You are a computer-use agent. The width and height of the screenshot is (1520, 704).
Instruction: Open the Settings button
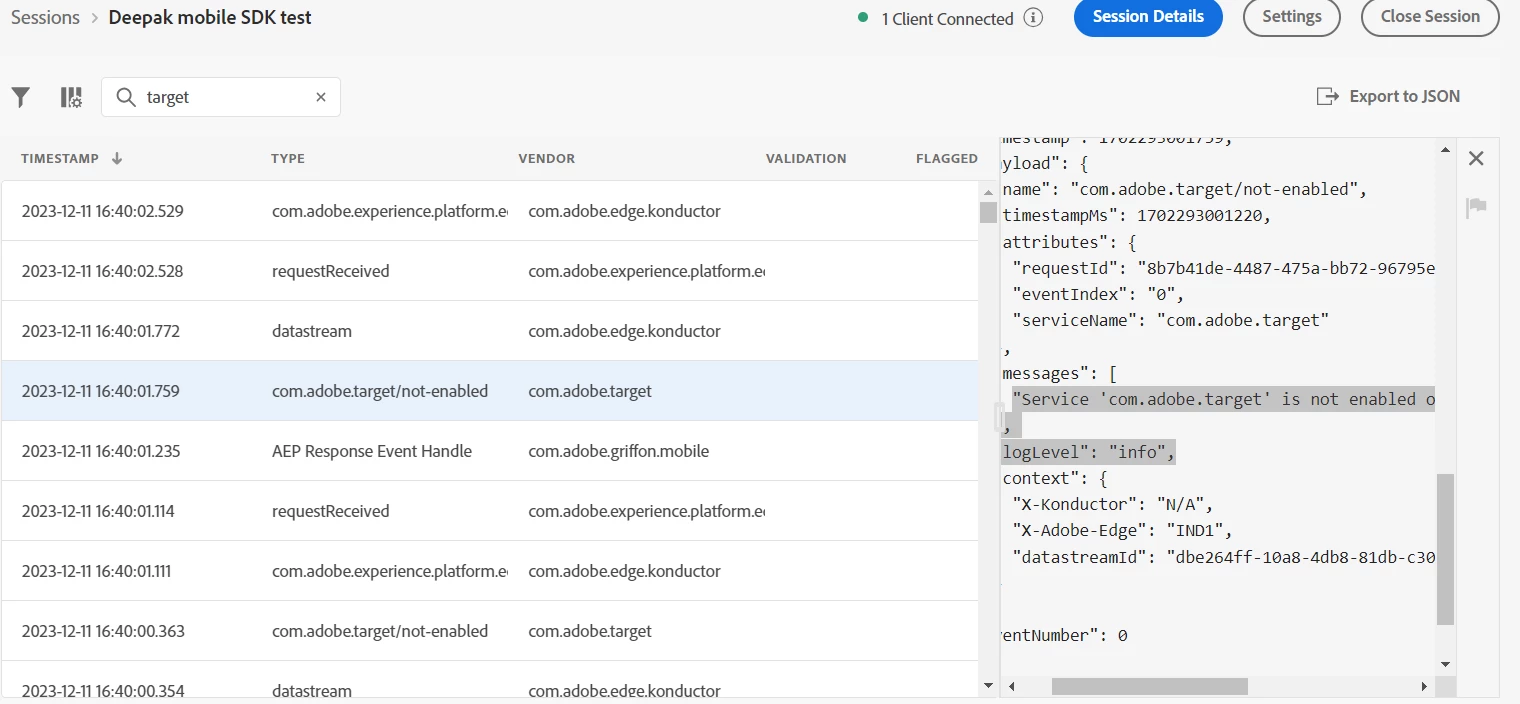click(1292, 17)
